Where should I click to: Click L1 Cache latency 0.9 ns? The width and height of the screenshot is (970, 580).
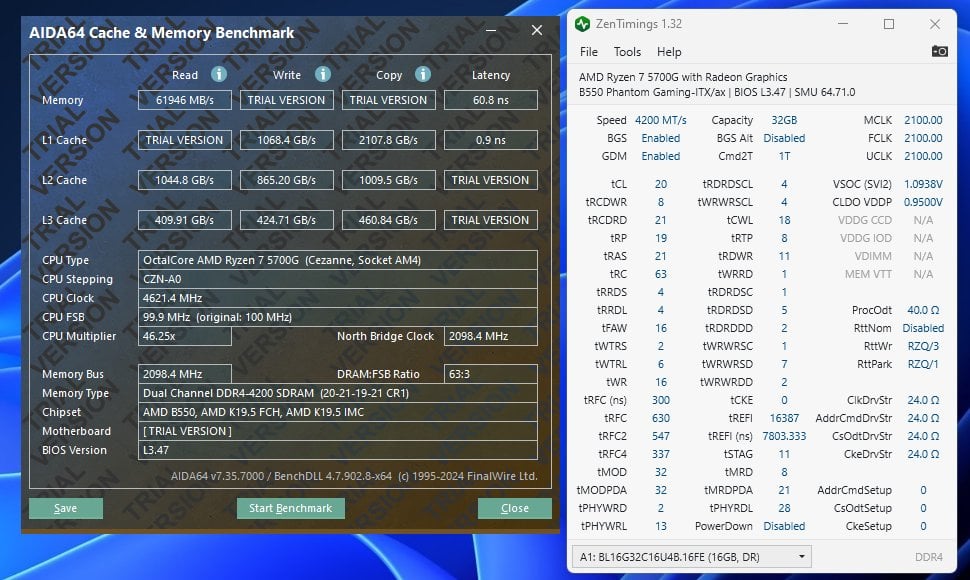491,140
